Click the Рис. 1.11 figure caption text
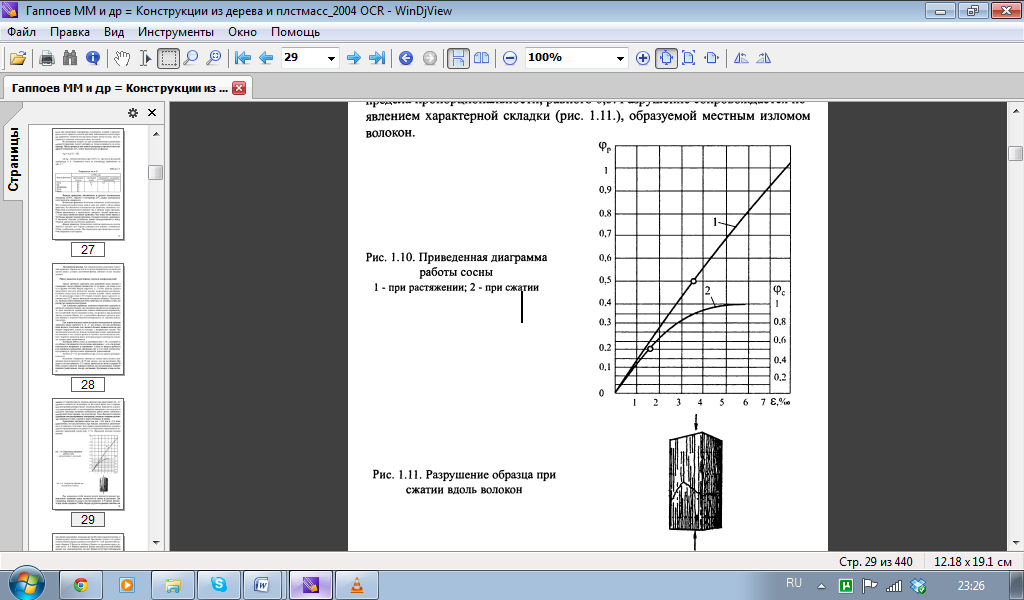 click(464, 482)
